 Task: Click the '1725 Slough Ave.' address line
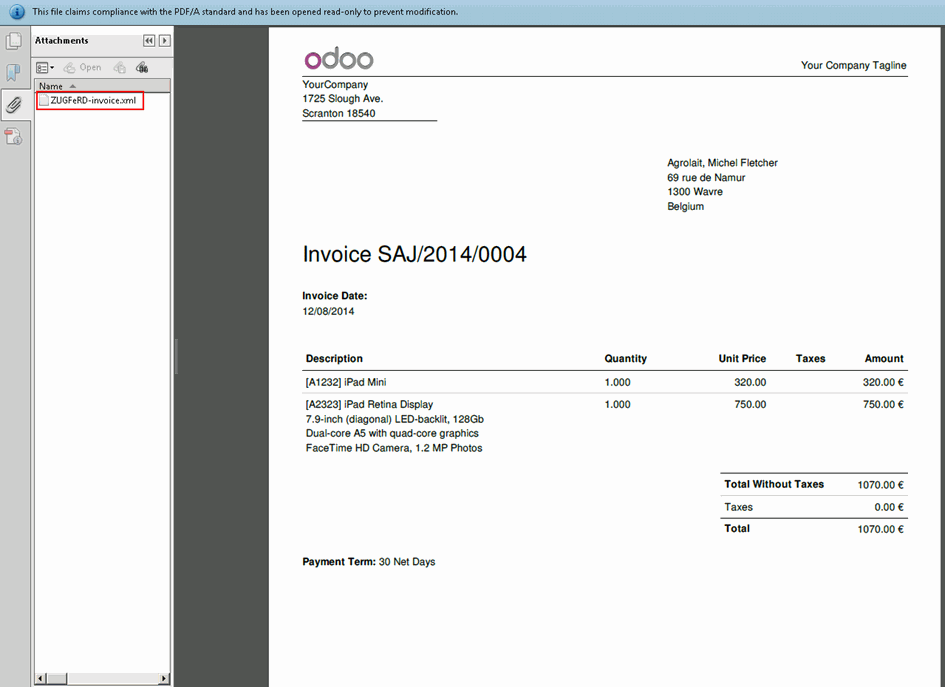tap(343, 99)
